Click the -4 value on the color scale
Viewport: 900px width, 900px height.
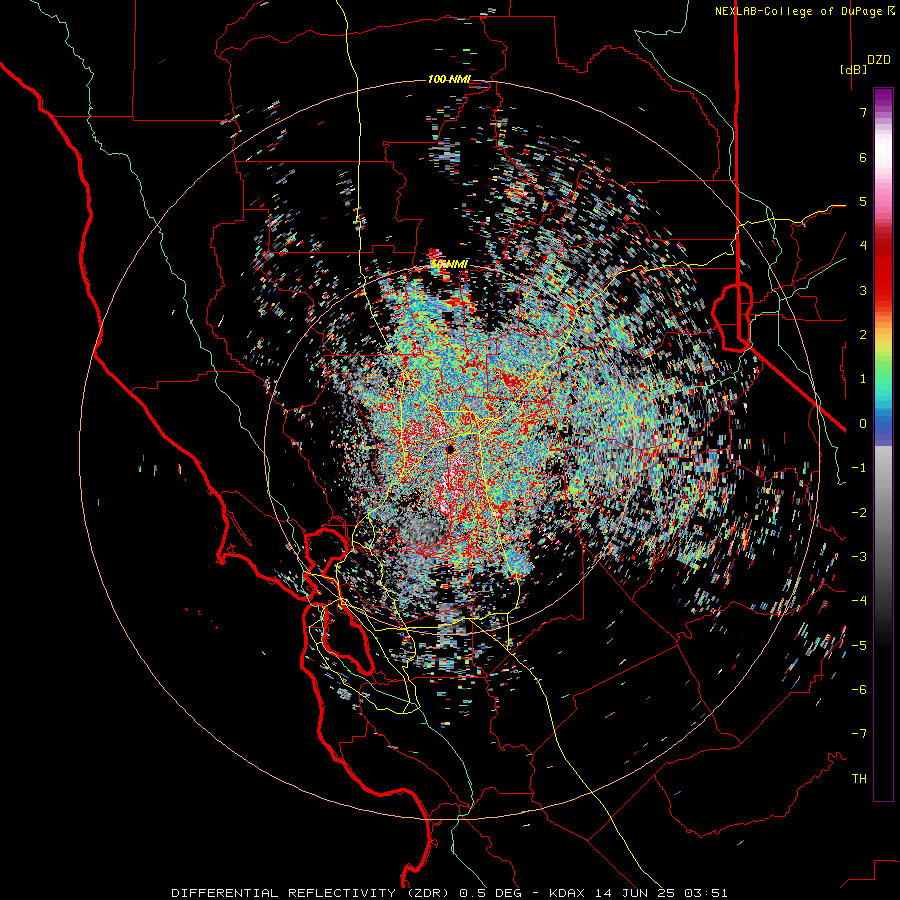[859, 601]
